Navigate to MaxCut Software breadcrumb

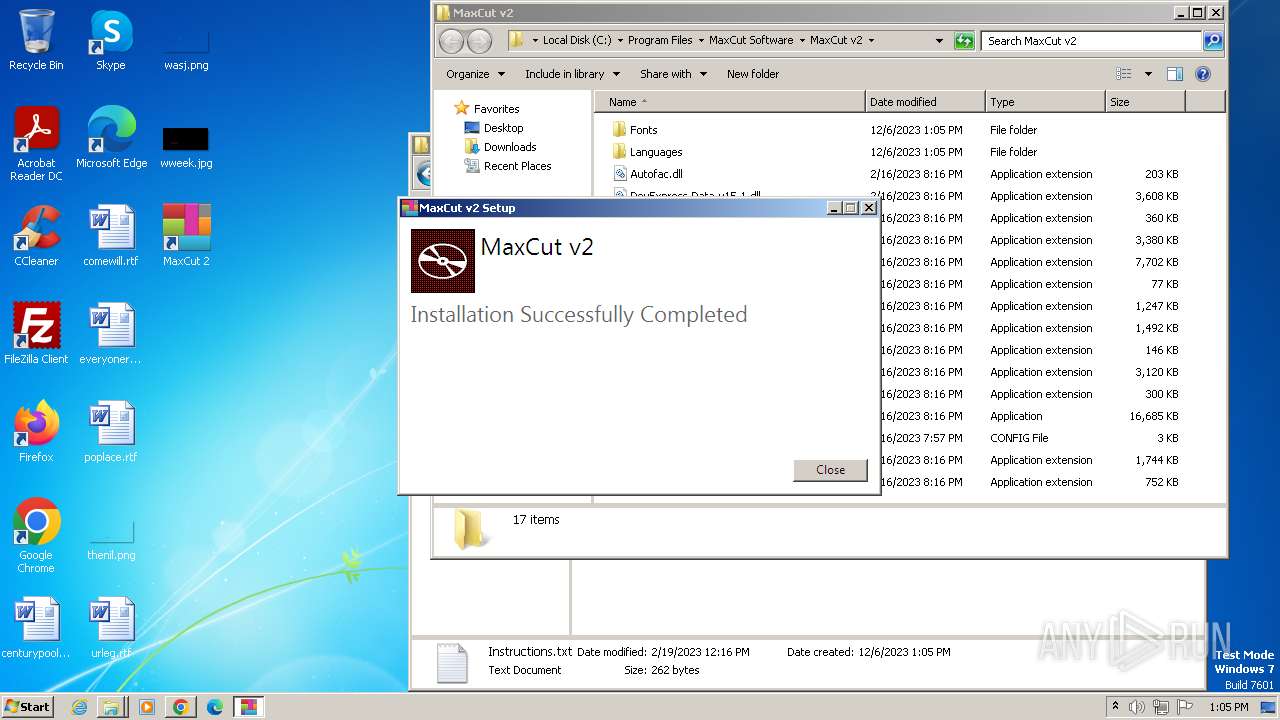pyautogui.click(x=751, y=41)
